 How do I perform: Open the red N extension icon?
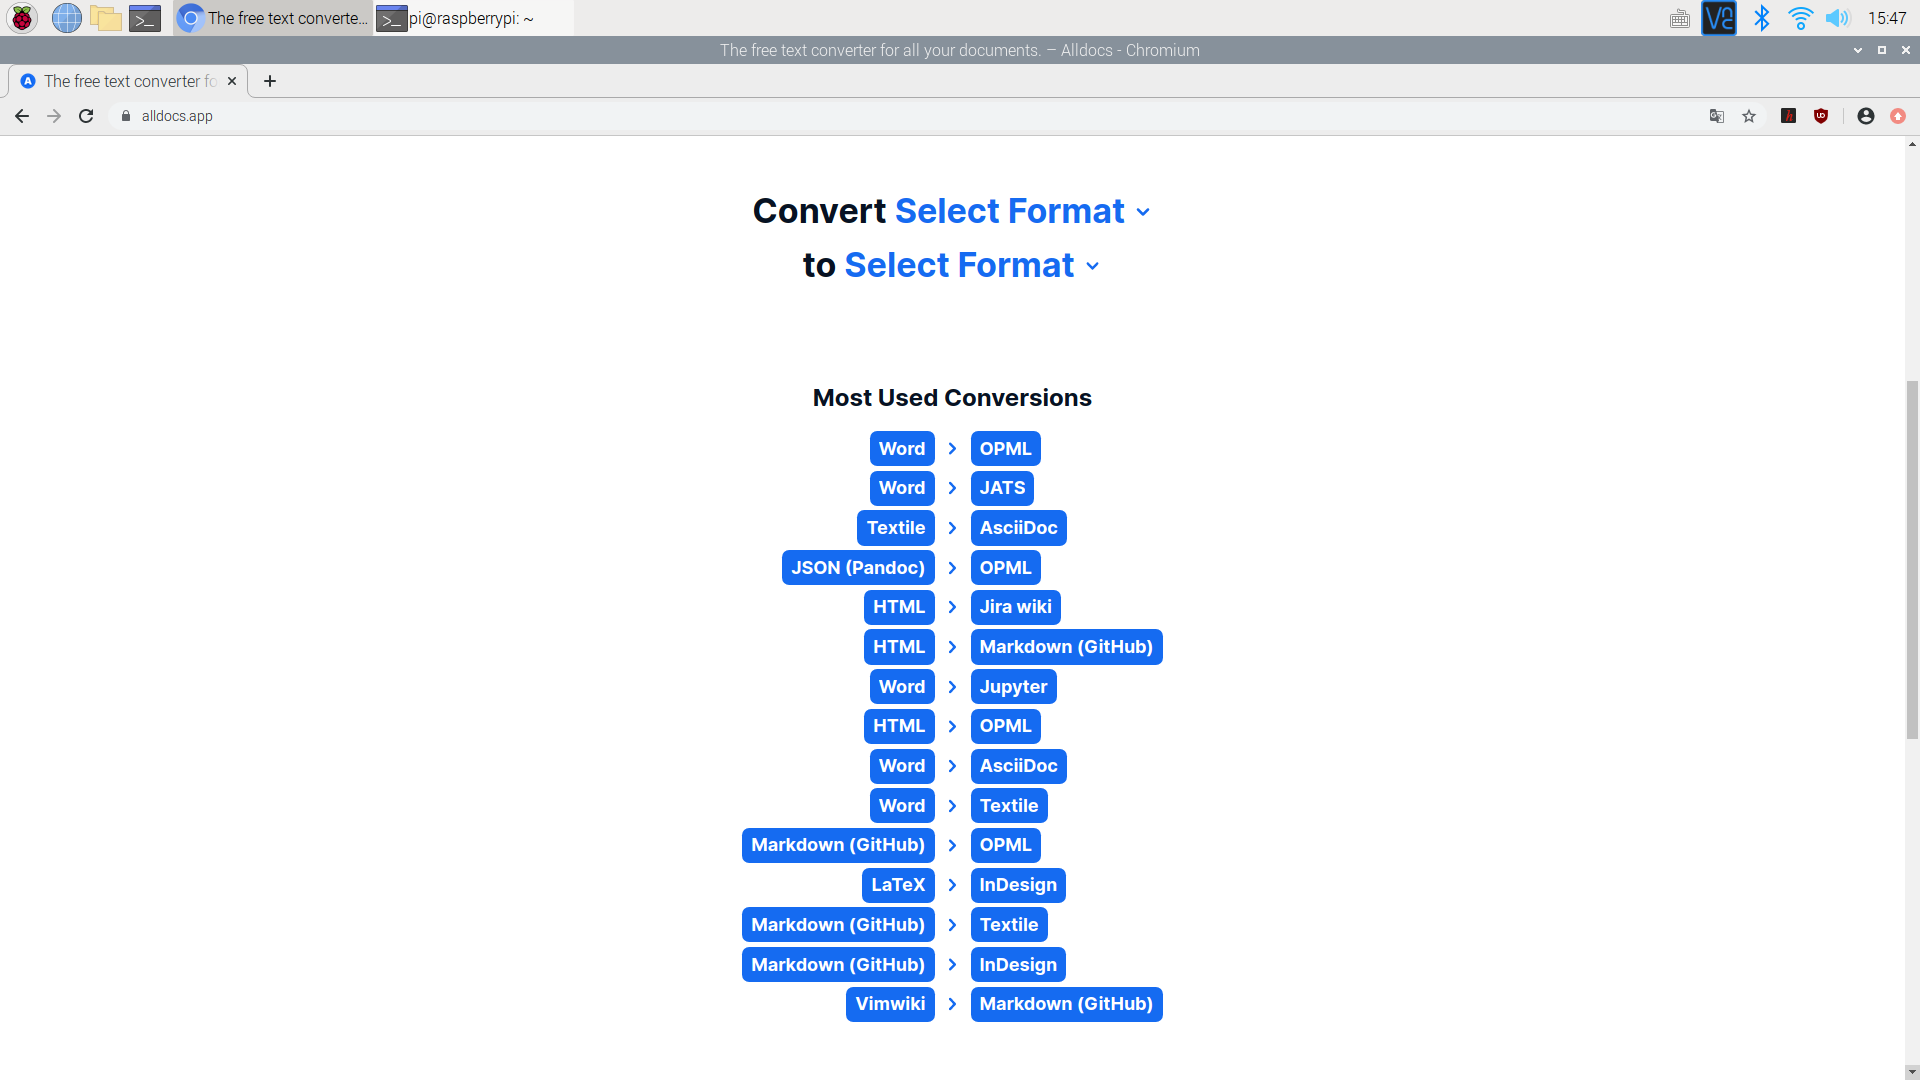1789,116
